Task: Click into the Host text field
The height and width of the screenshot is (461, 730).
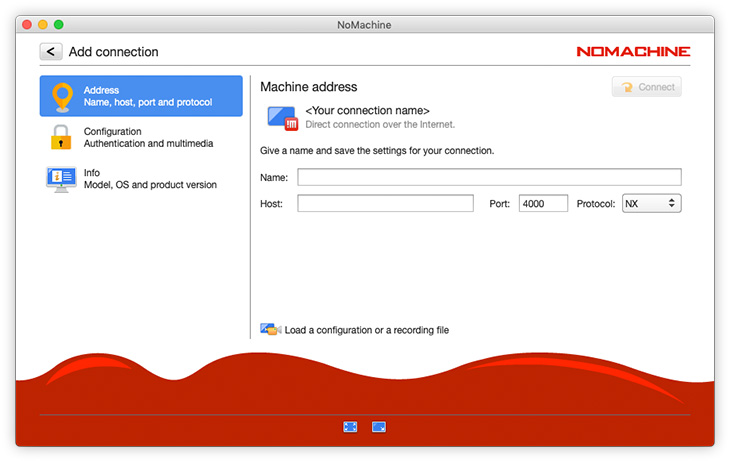Action: tap(385, 203)
